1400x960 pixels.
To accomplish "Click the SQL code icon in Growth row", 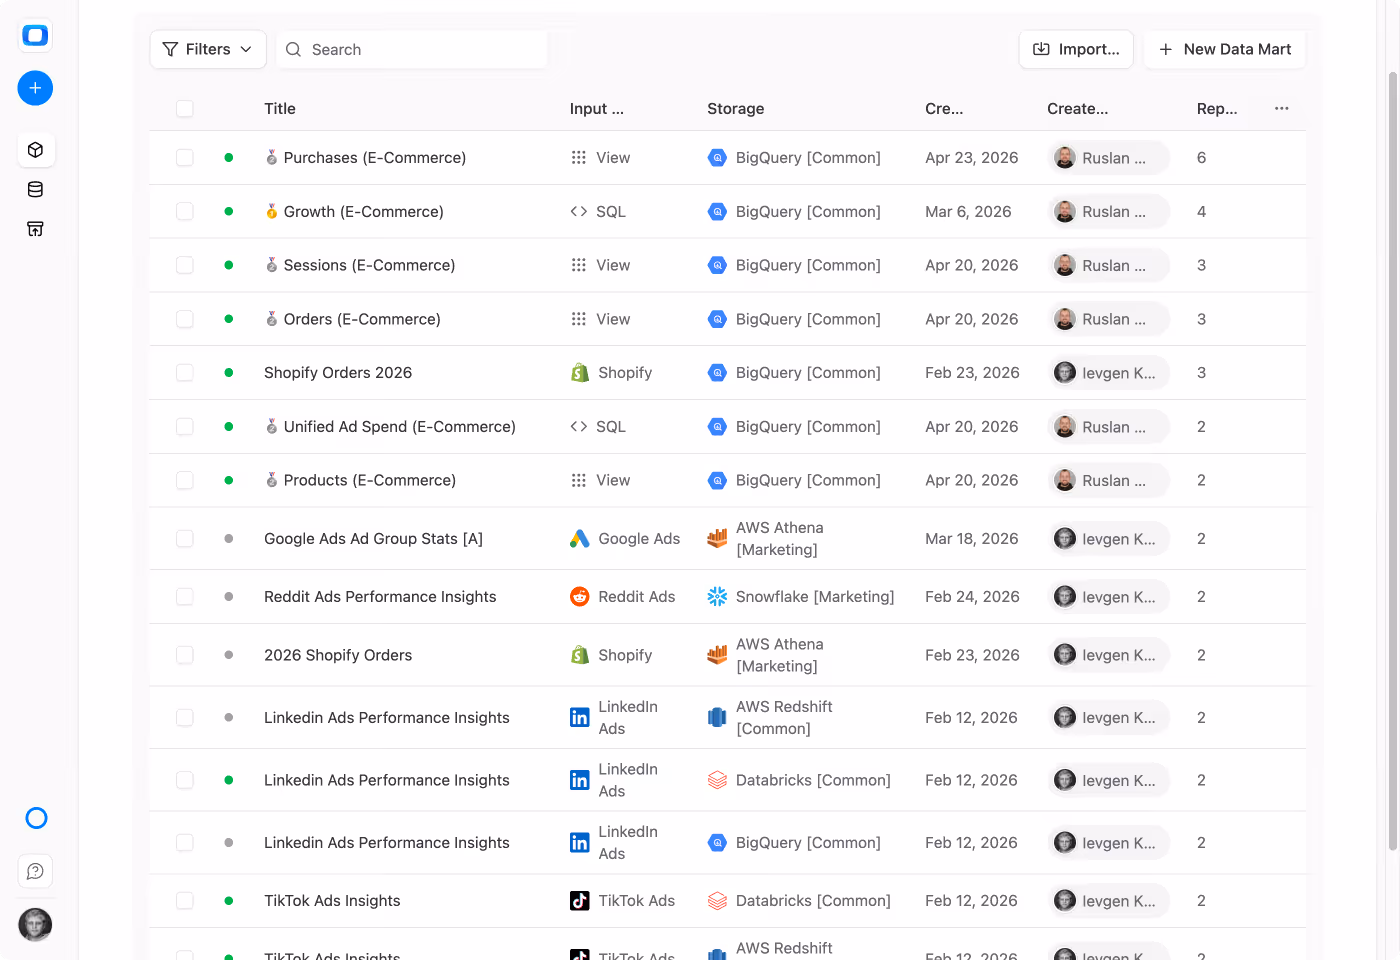I will (579, 212).
